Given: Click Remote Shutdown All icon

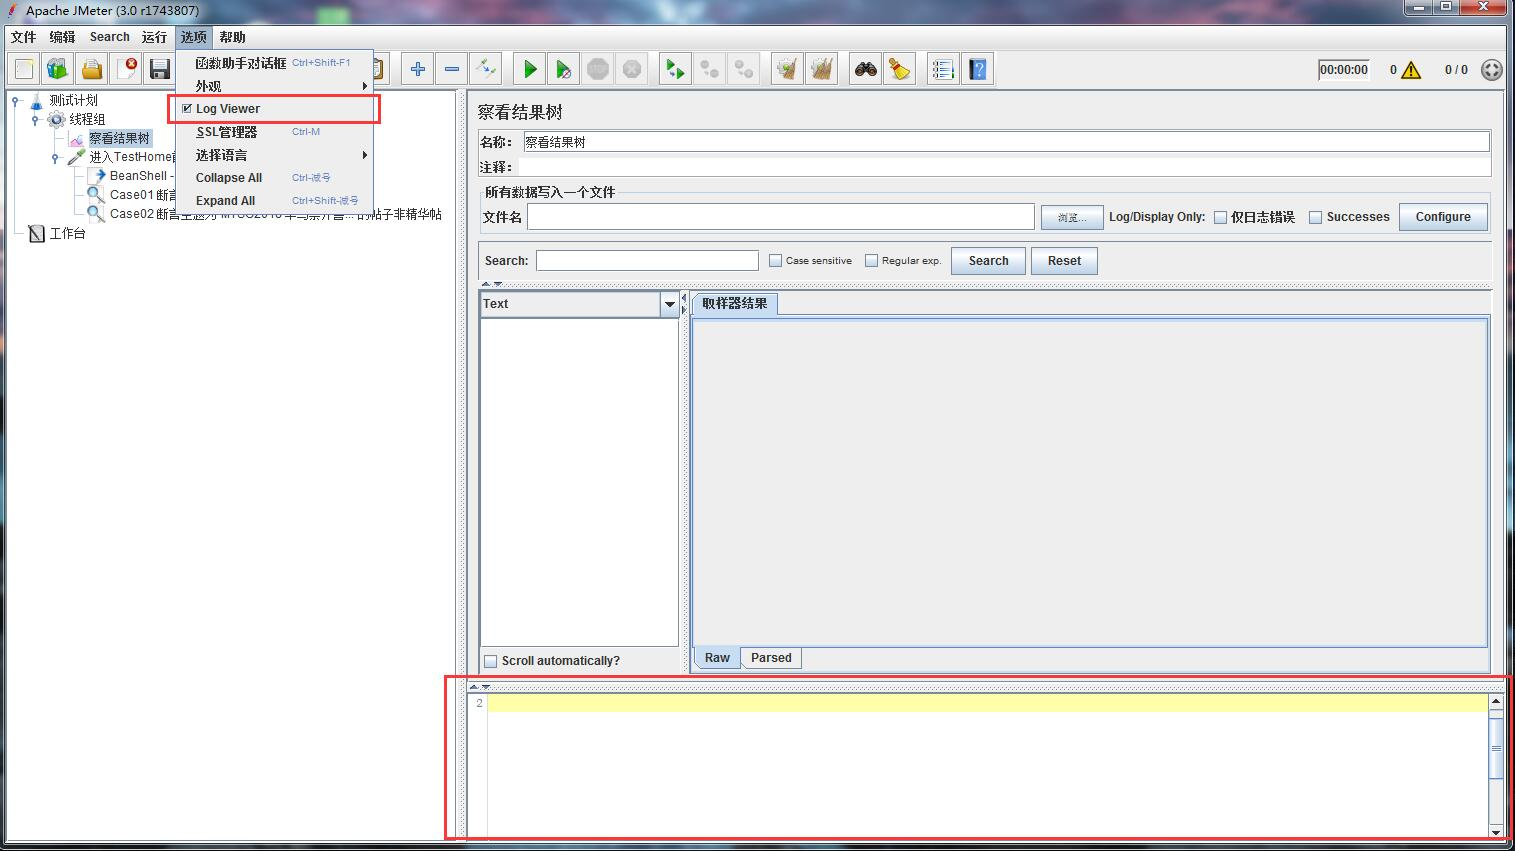Looking at the screenshot, I should (744, 69).
